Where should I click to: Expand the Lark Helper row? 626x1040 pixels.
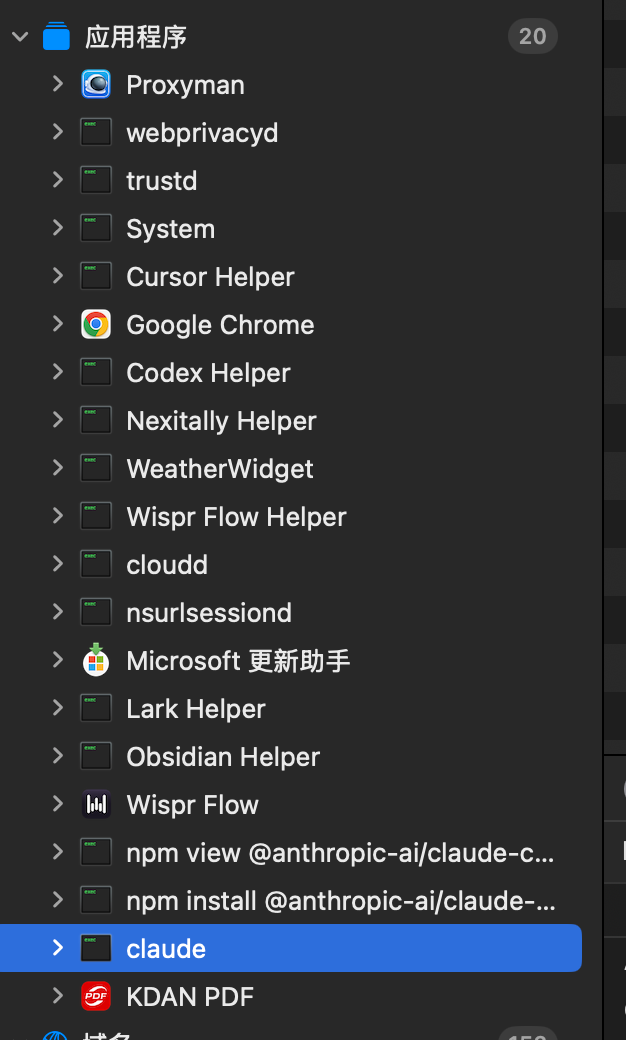pos(58,709)
